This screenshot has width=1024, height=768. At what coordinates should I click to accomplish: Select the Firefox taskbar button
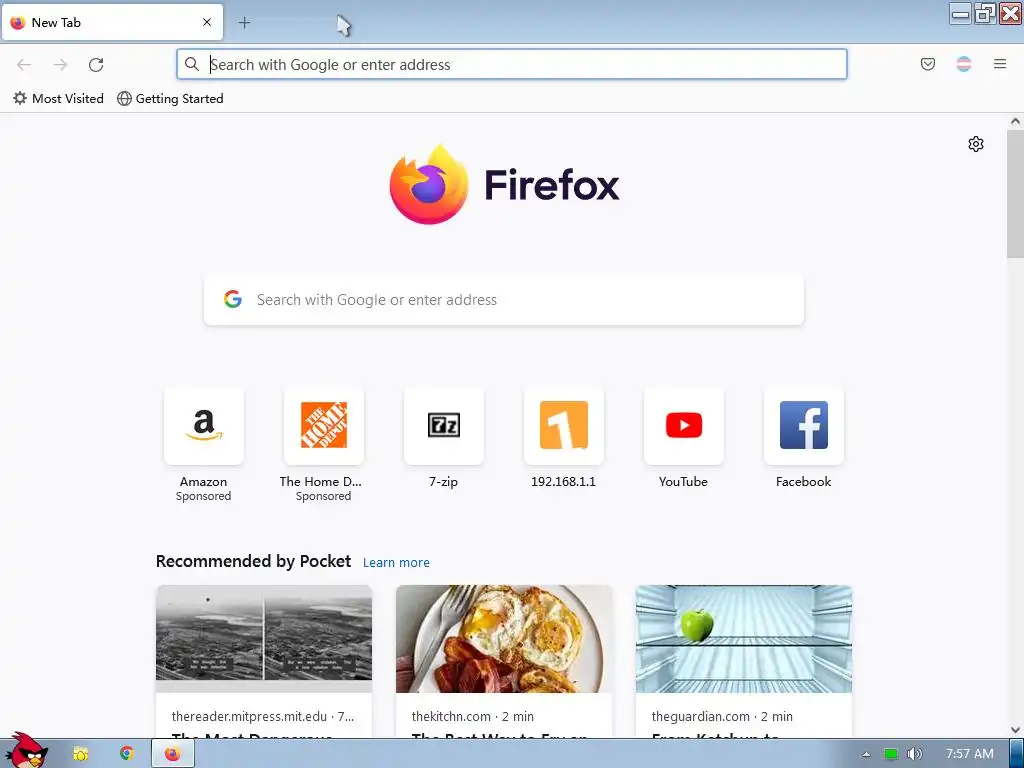point(172,754)
